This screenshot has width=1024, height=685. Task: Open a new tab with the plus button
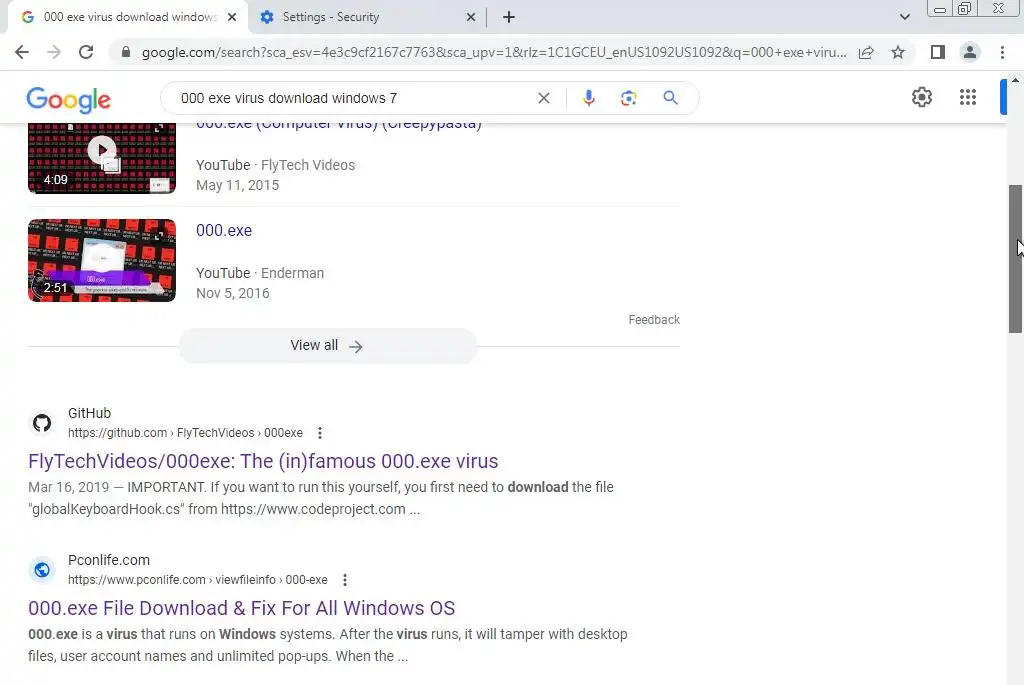click(x=509, y=17)
